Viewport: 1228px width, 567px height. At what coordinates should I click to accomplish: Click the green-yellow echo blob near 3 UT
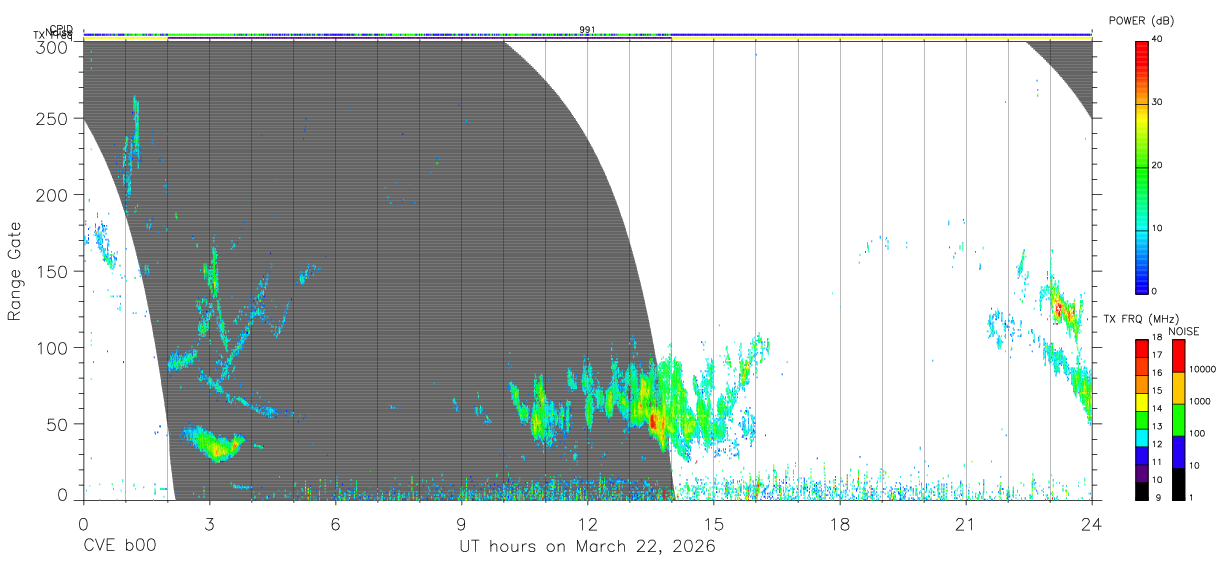[x=216, y=444]
